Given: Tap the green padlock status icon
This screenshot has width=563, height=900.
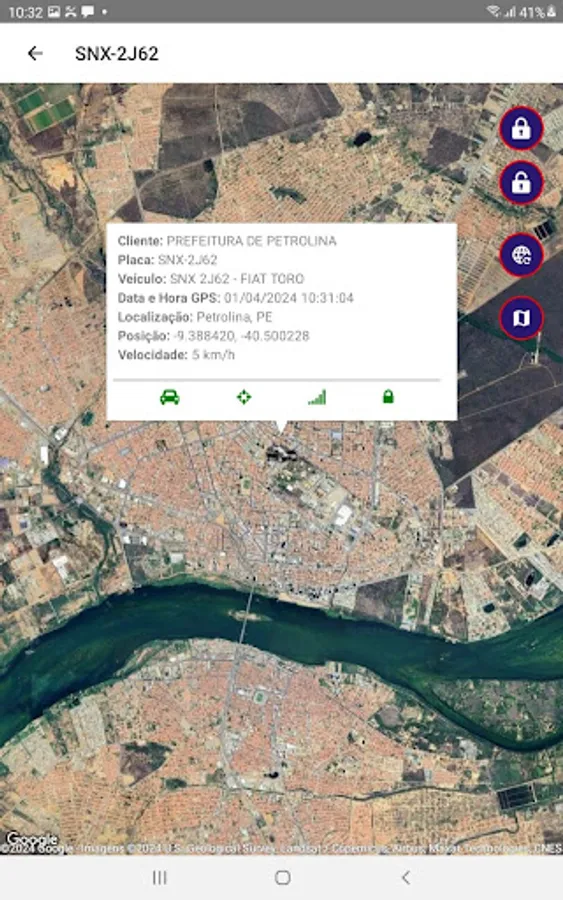Looking at the screenshot, I should coord(388,397).
